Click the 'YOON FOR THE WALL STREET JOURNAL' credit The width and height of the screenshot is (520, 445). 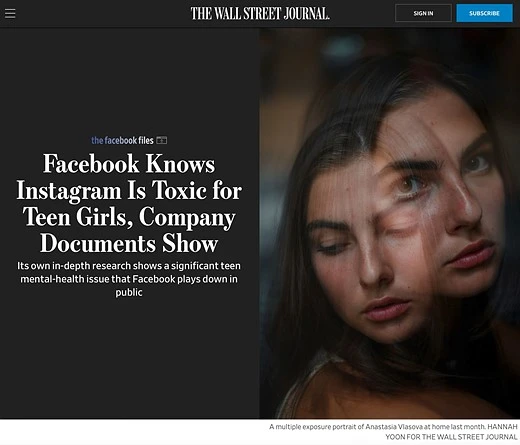452,437
